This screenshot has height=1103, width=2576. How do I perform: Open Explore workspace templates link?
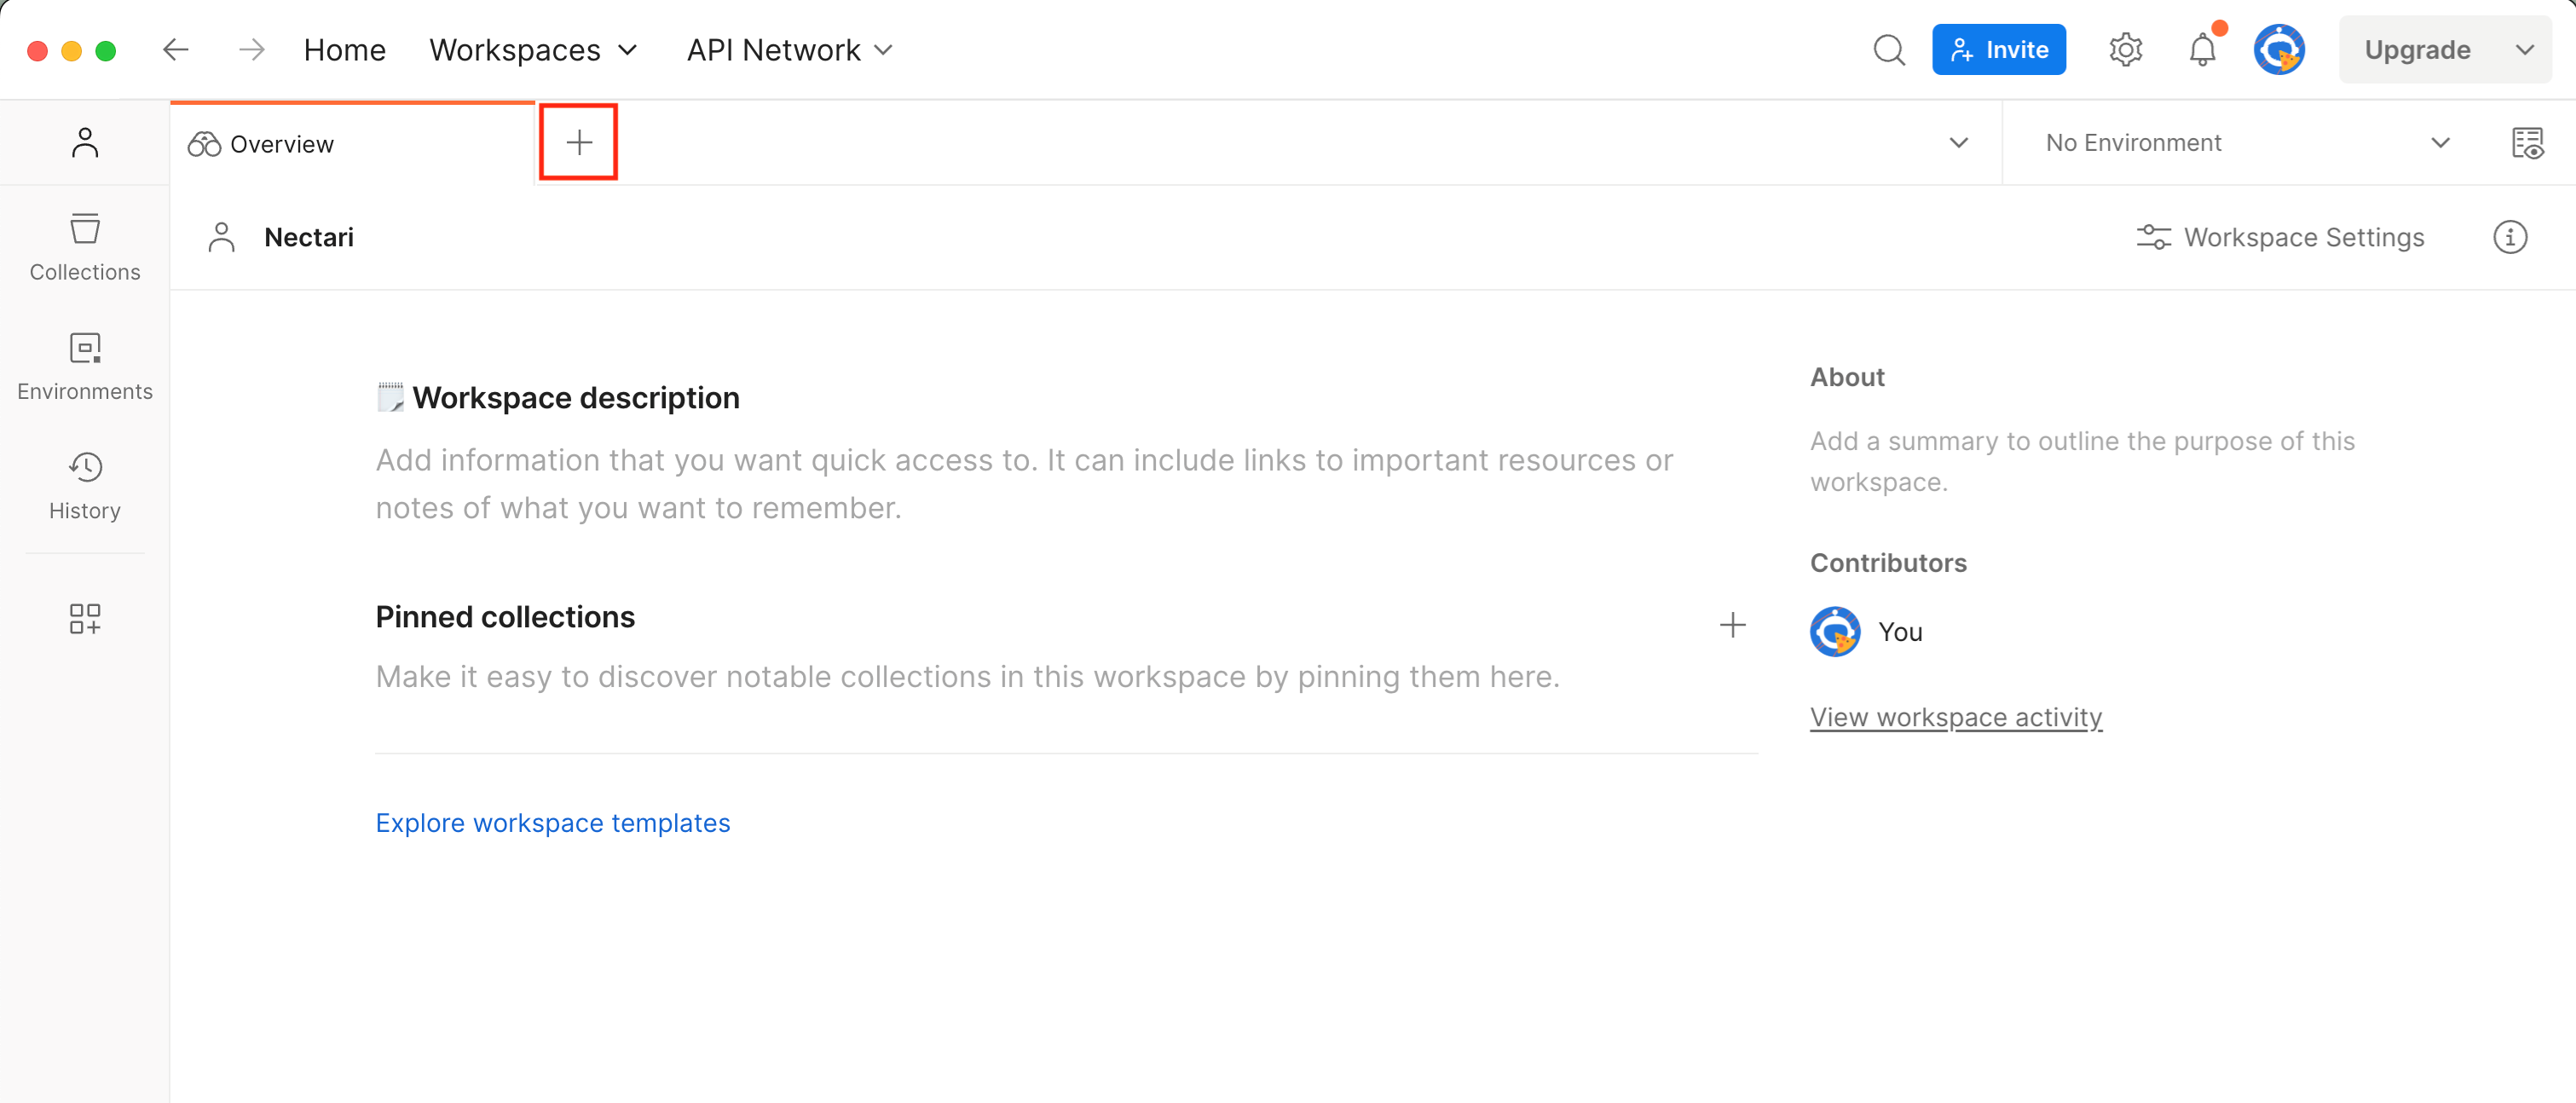[552, 822]
